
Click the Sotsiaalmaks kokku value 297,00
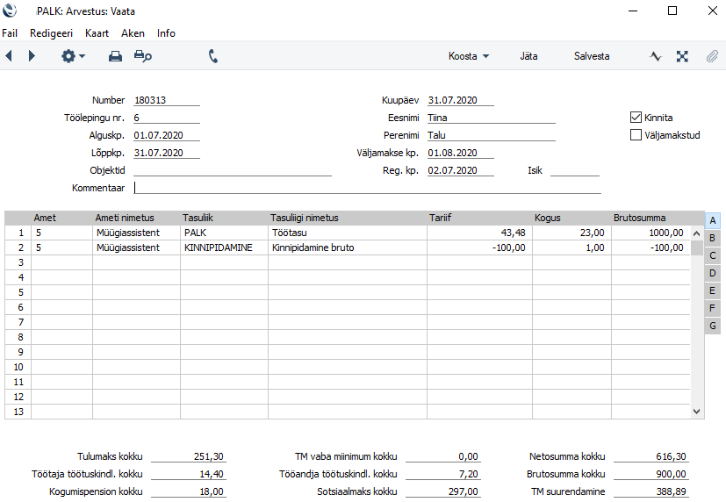443,491
